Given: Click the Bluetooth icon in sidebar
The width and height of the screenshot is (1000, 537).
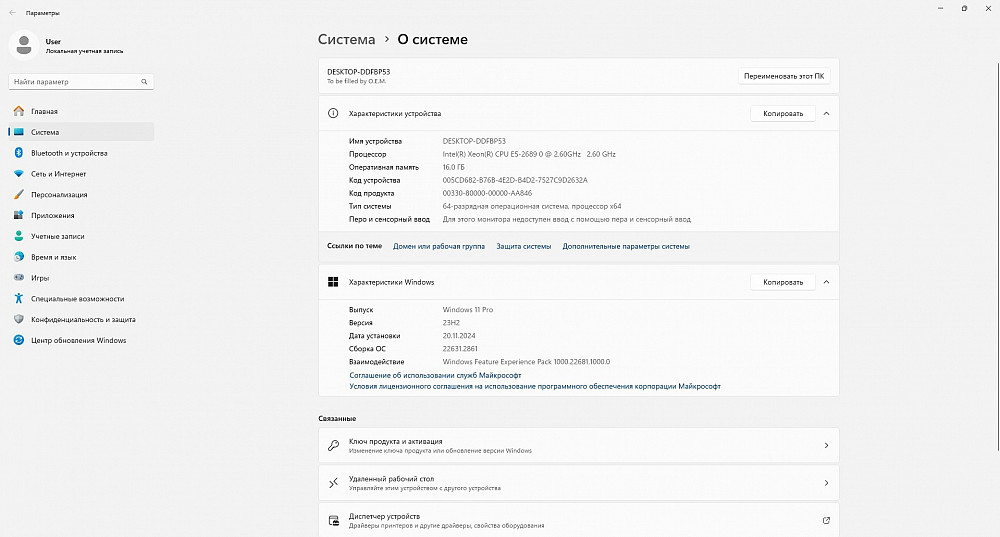Looking at the screenshot, I should 18,153.
